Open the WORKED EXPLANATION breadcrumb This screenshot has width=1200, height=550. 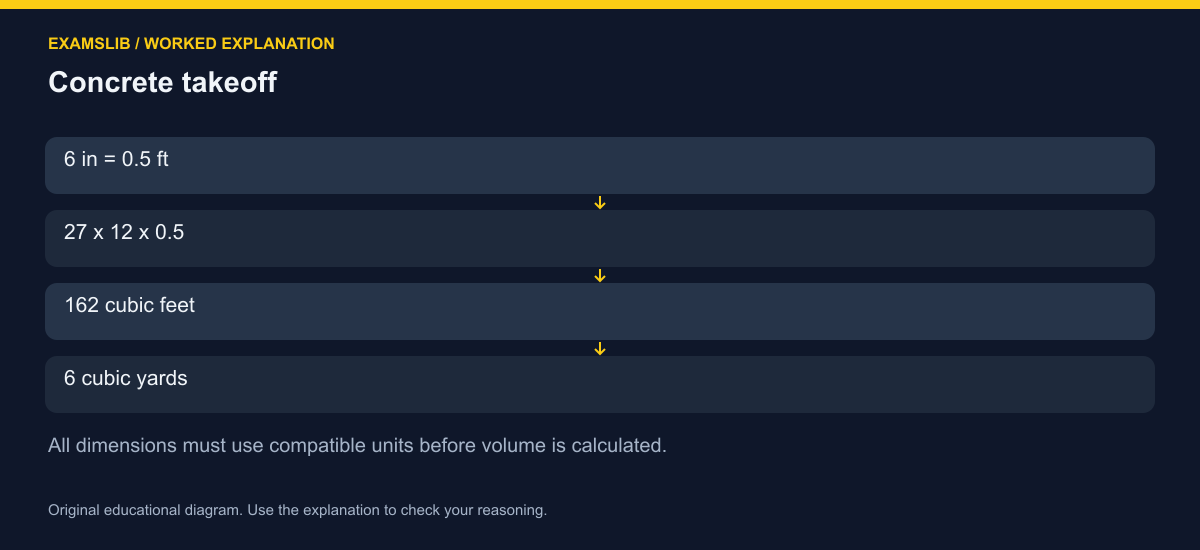pos(239,44)
